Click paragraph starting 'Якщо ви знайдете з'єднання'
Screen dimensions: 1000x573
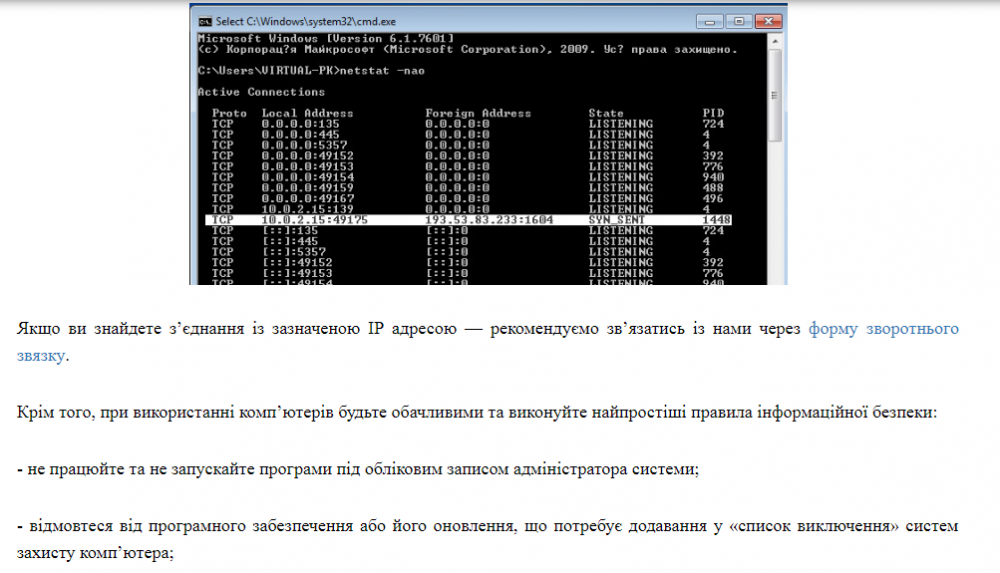[488, 342]
